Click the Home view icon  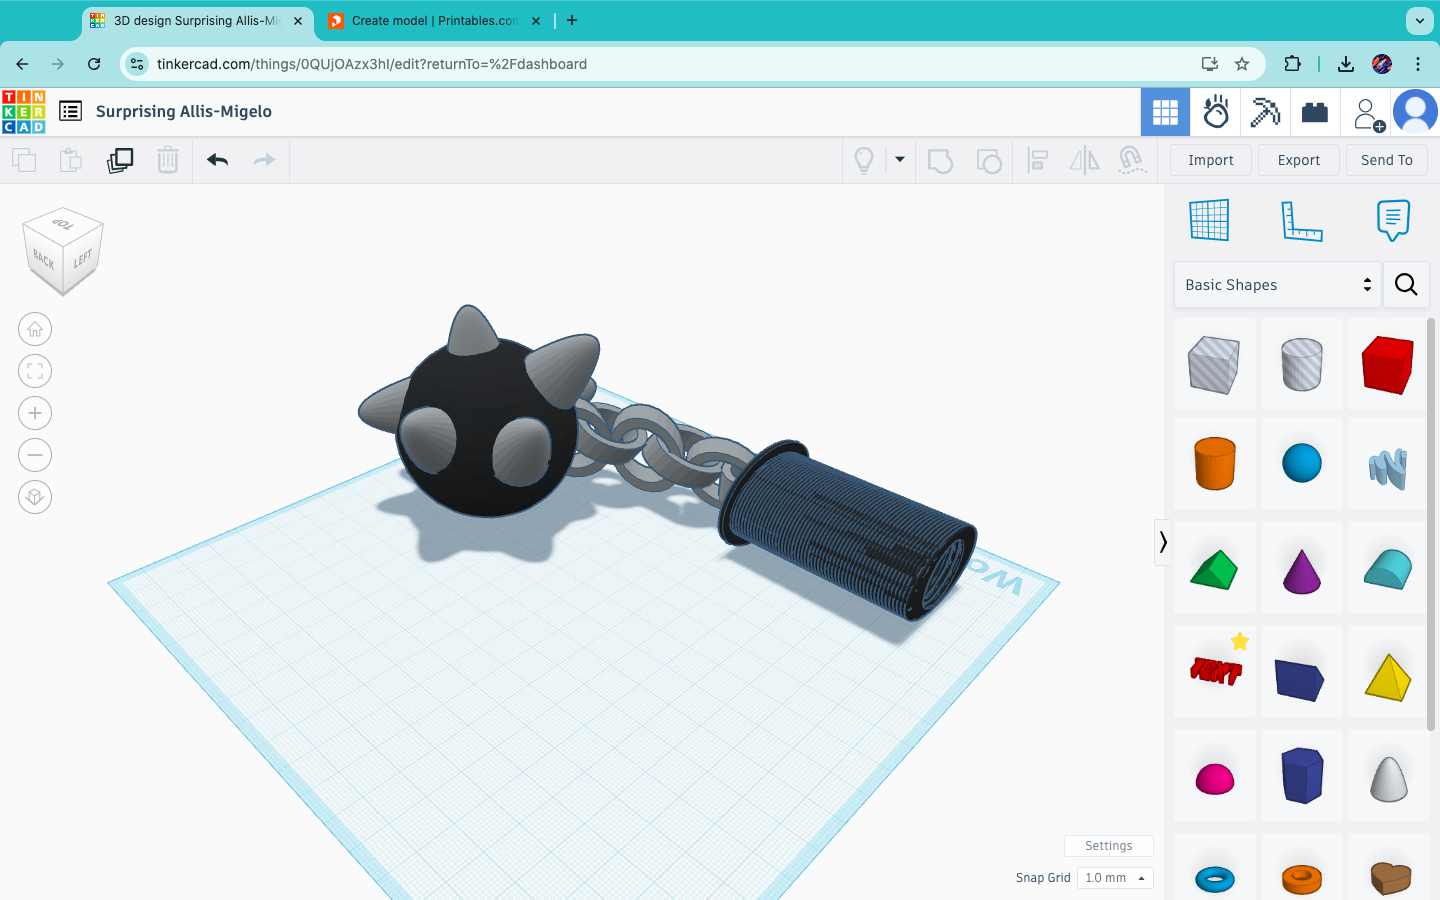[35, 329]
